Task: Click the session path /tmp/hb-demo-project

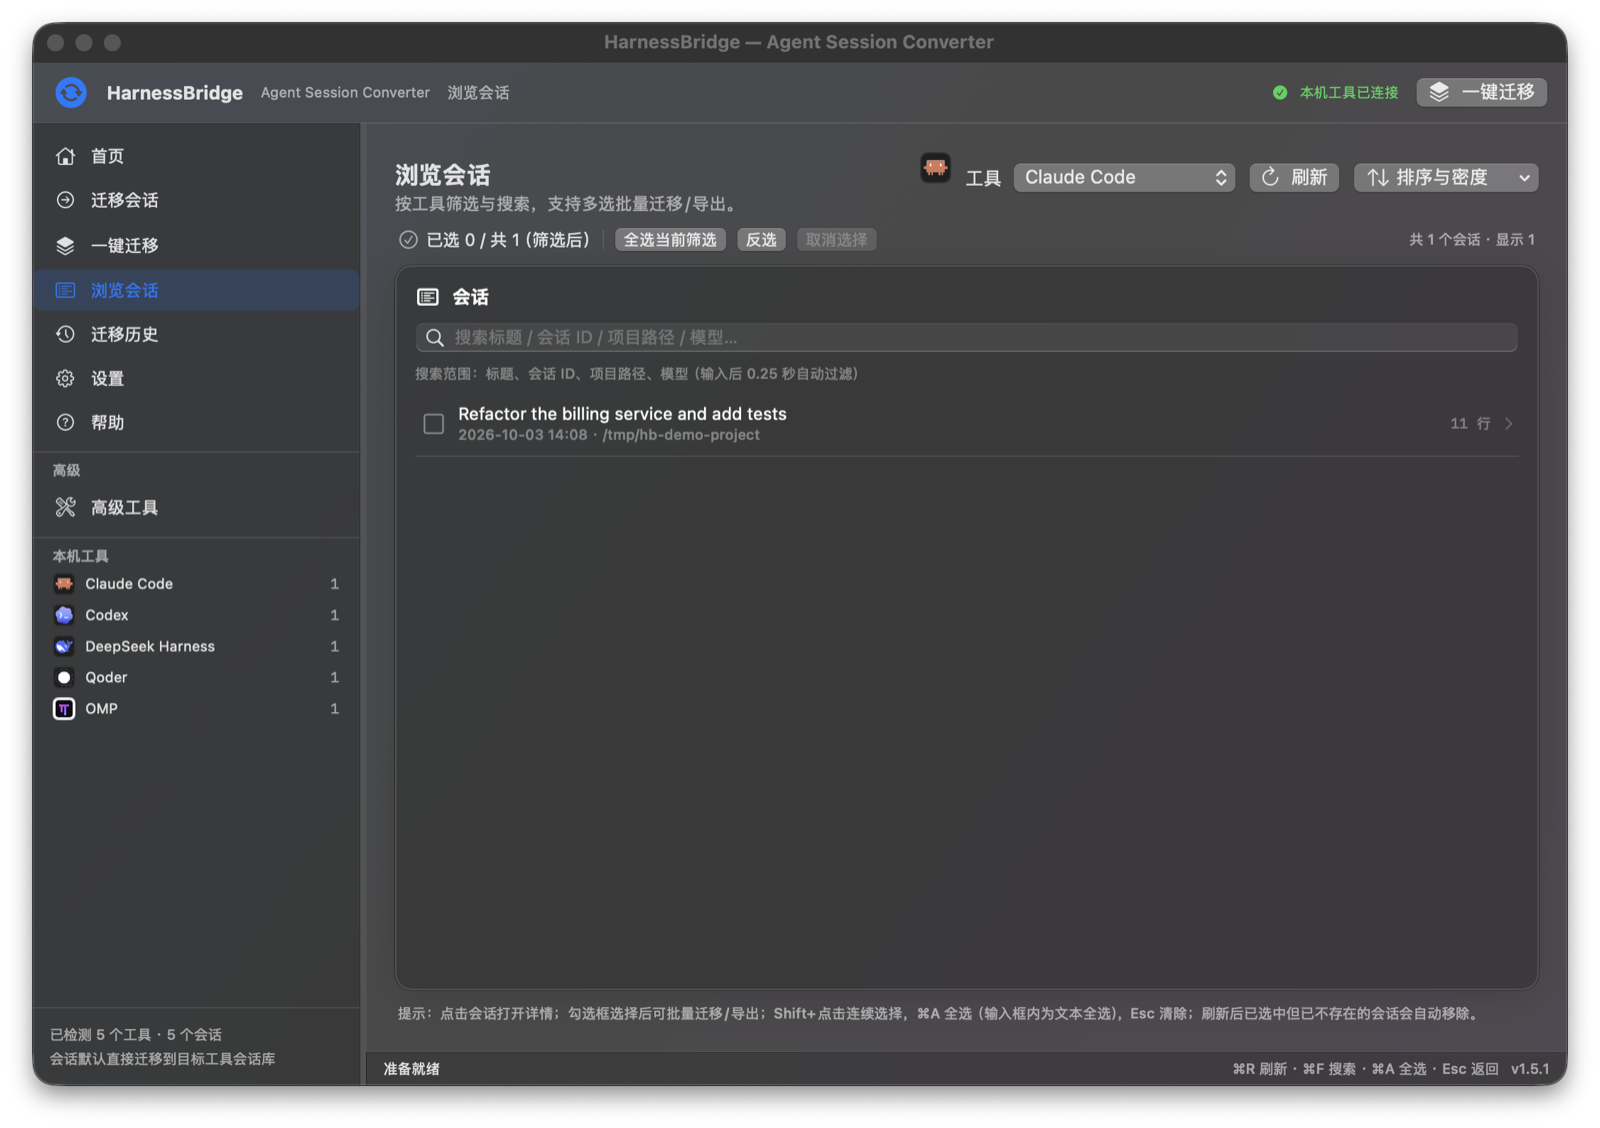Action: 681,435
